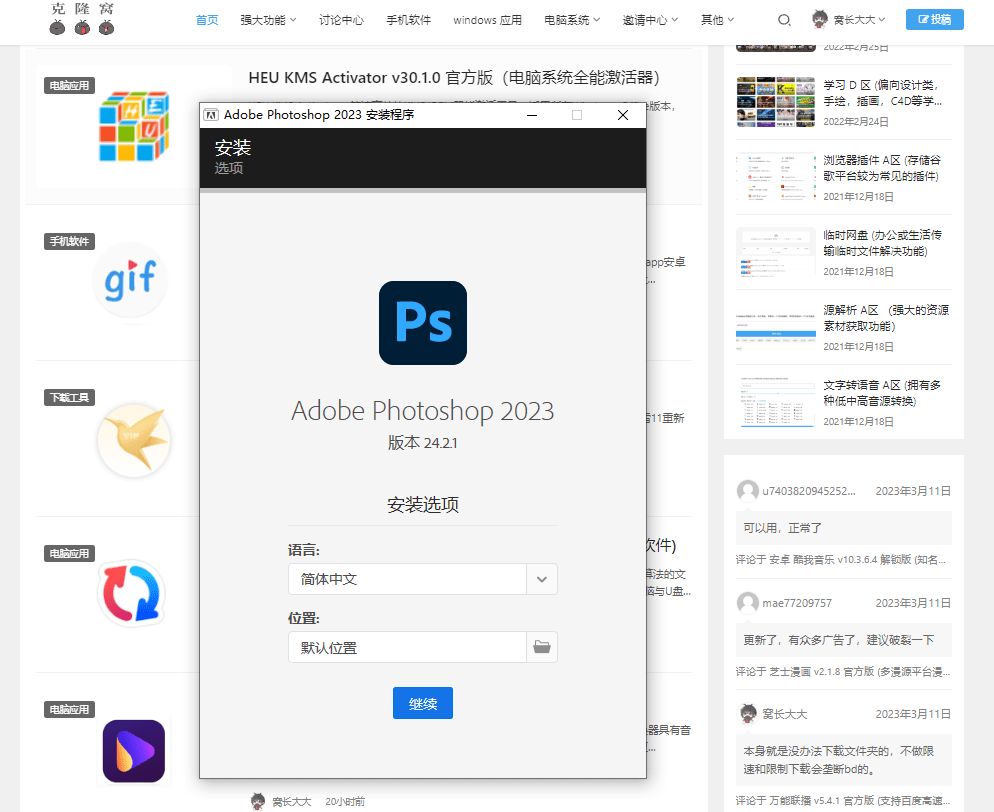Click the red-blue sync arrows app icon
Screen dimensions: 994x812
(x=131, y=594)
